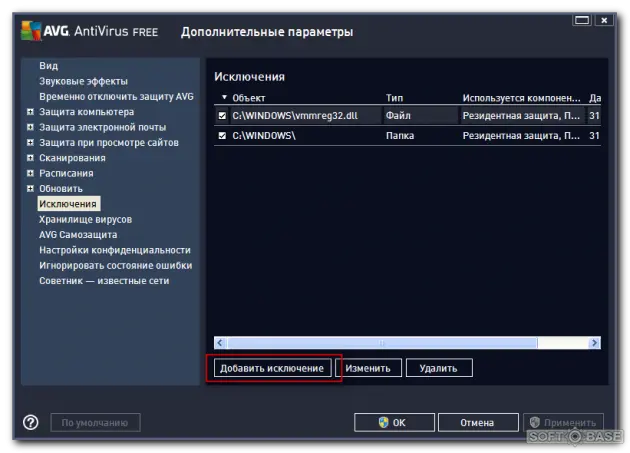Expand the Обновить tree node

[x=30, y=189]
